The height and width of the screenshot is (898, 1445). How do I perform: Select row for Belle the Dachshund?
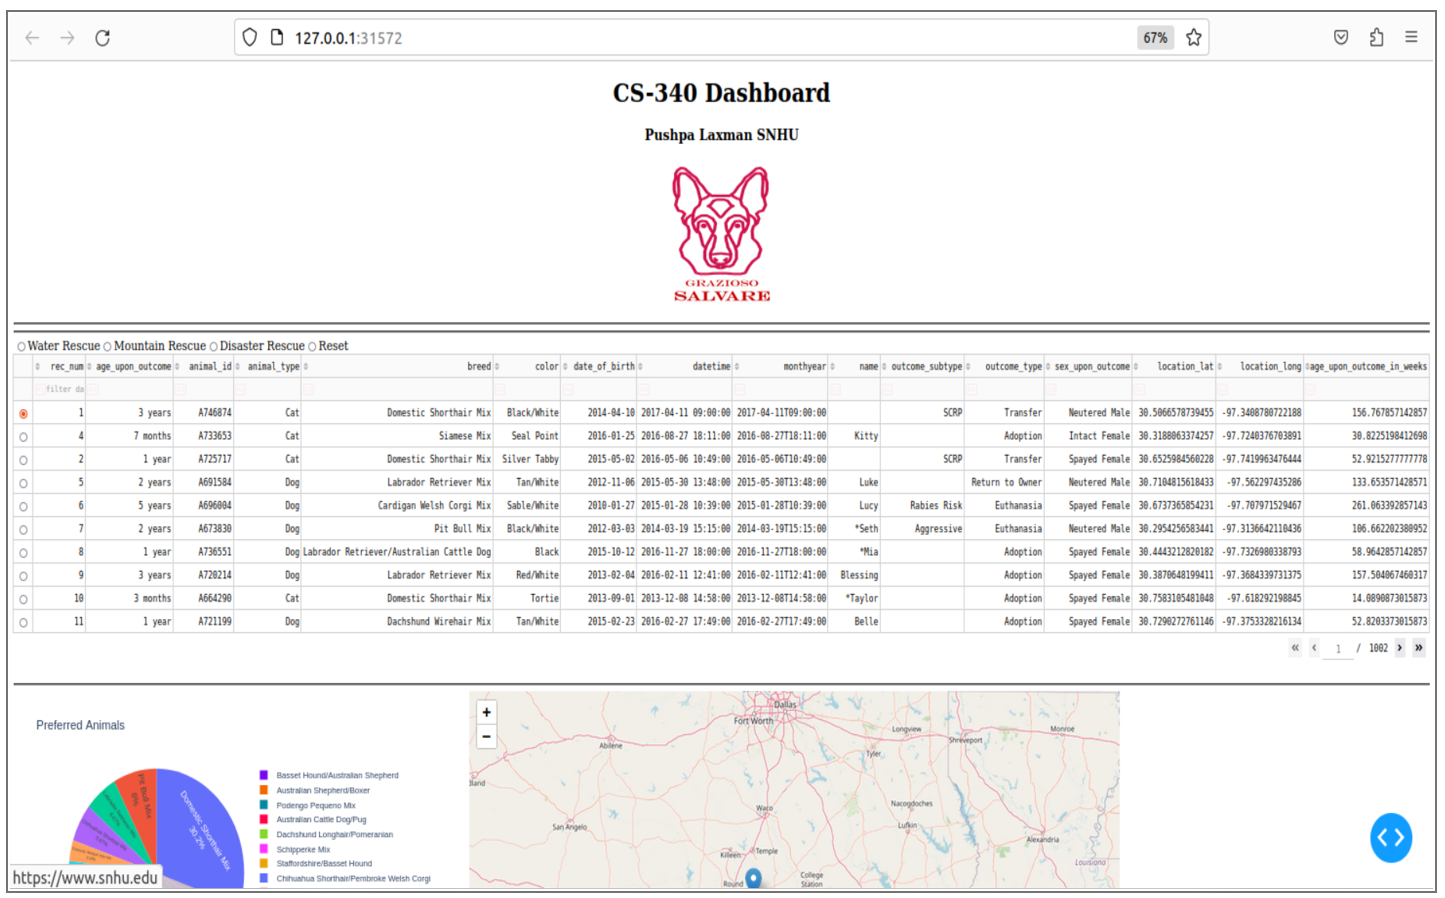tap(23, 622)
